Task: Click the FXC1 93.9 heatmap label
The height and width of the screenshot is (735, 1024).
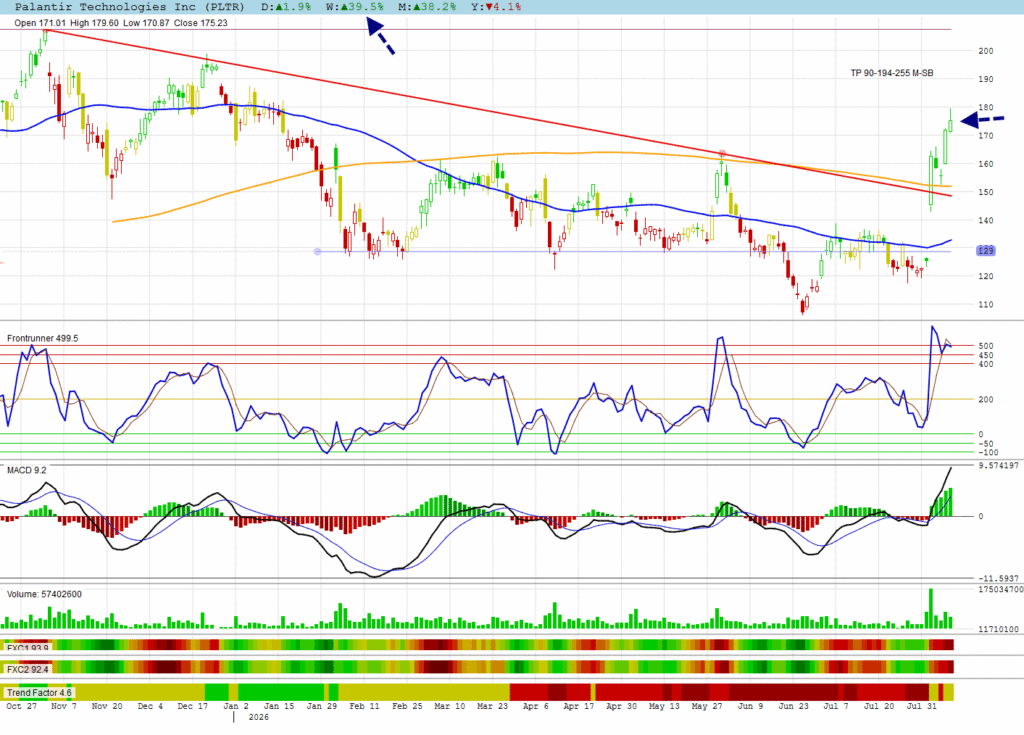Action: tap(27, 648)
